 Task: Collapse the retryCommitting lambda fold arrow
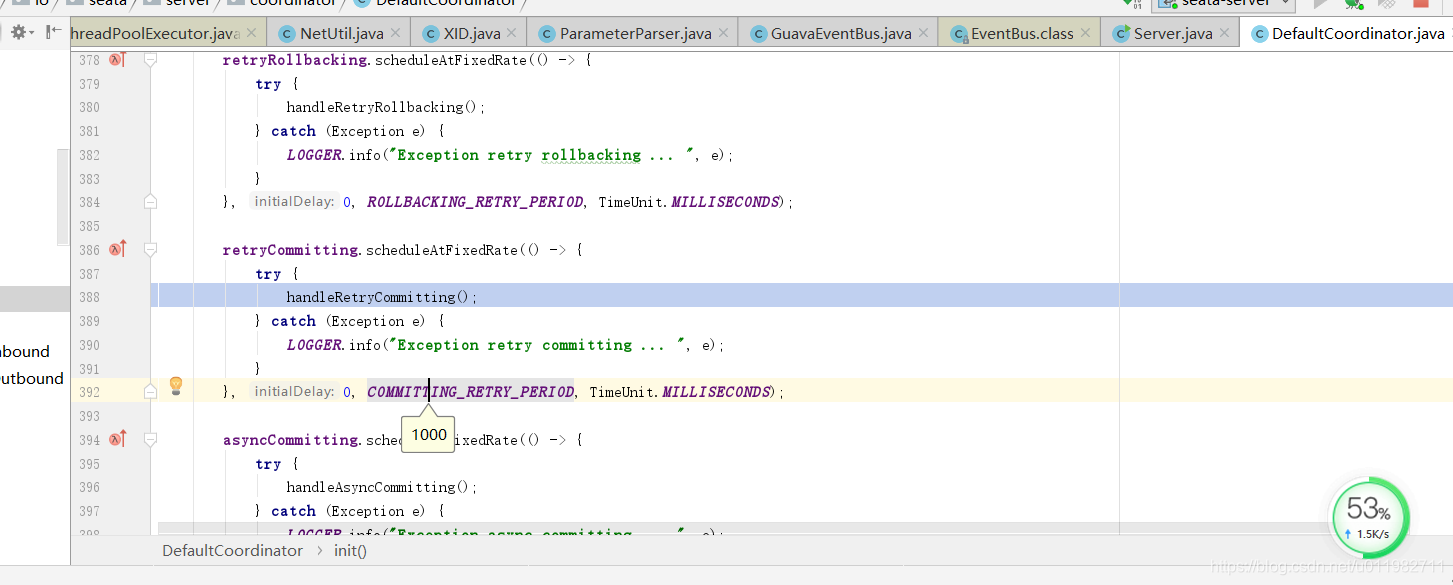click(150, 249)
